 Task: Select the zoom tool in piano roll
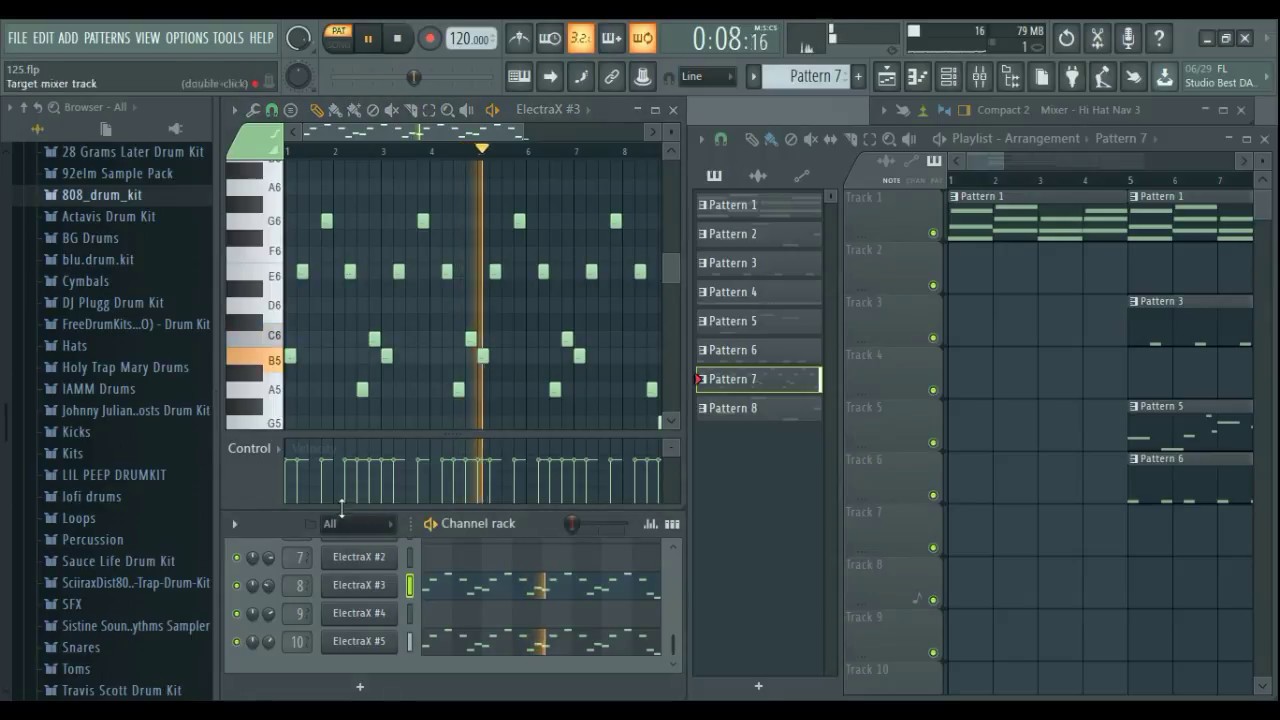[447, 110]
